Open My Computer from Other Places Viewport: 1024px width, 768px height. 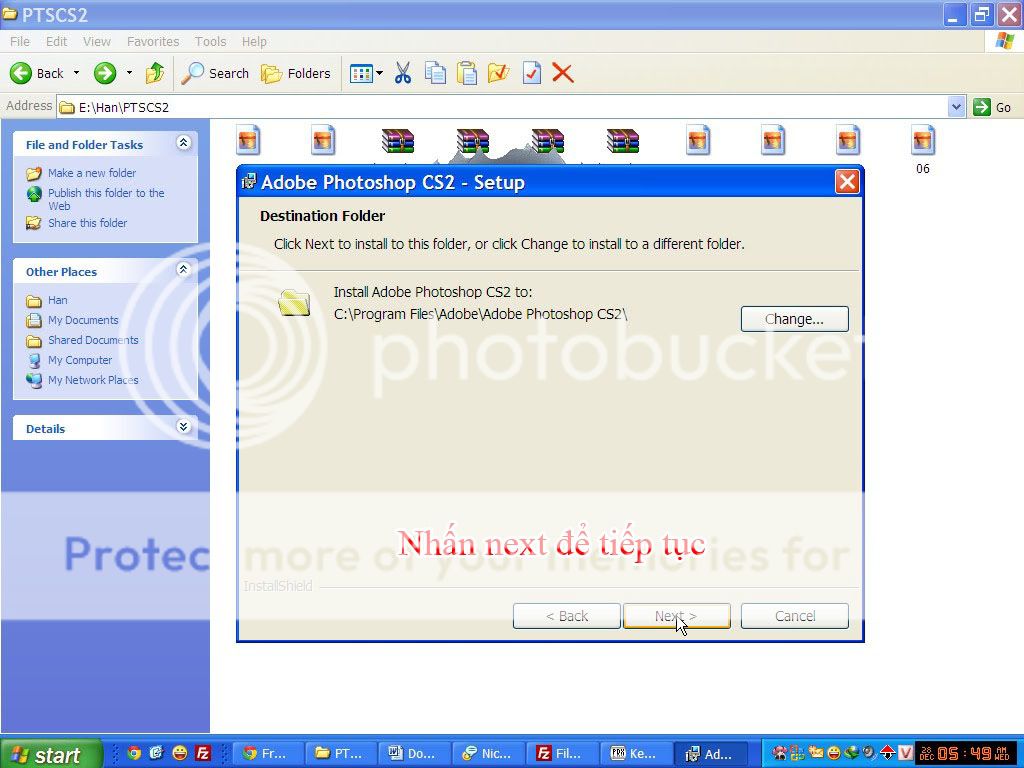click(80, 360)
